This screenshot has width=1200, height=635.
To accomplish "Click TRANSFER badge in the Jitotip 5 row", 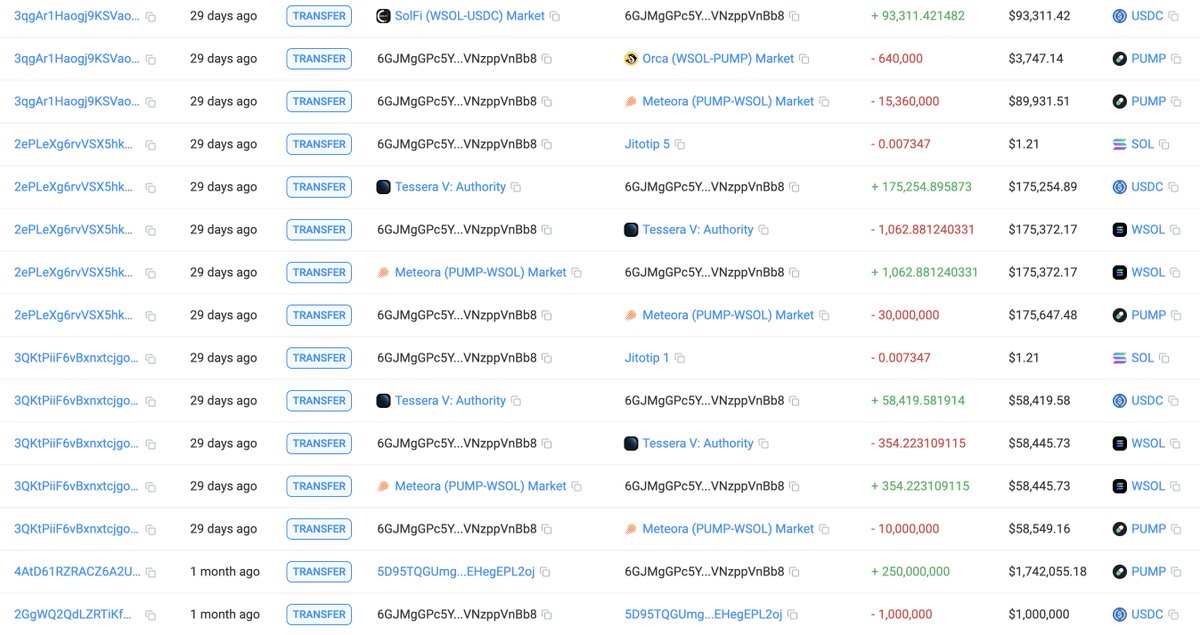I will pos(319,144).
